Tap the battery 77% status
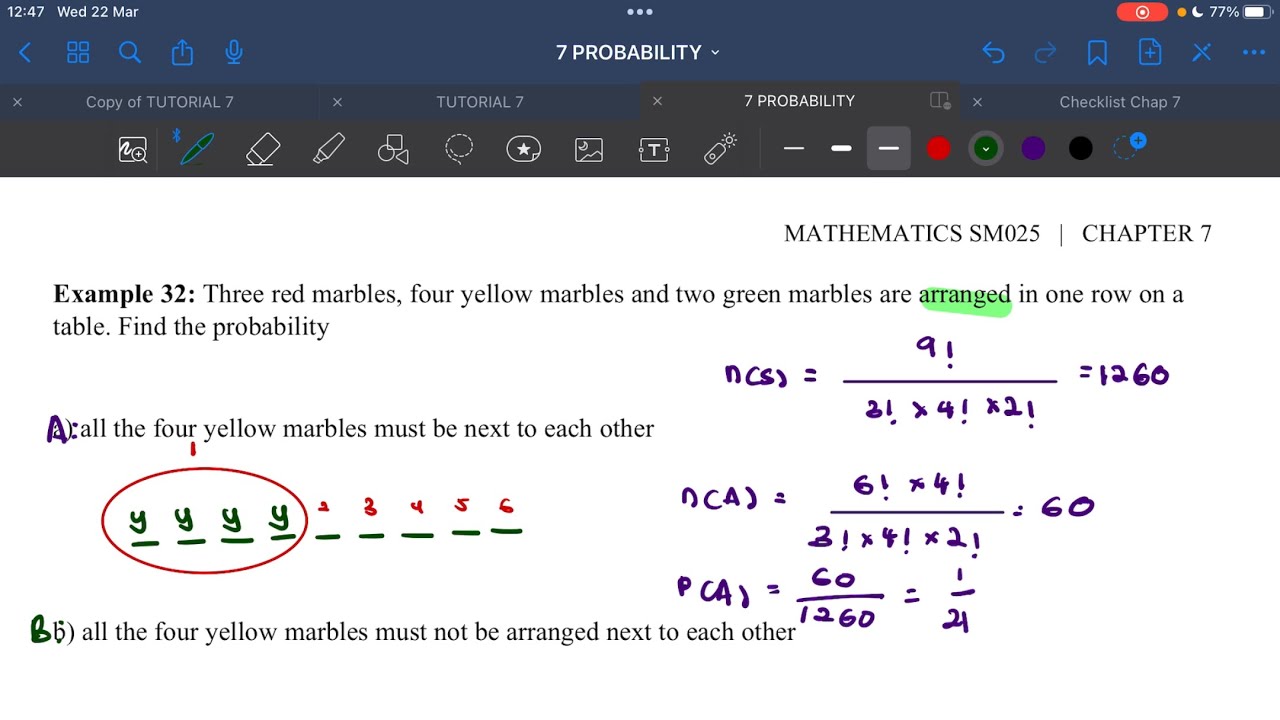Screen dimensions: 1280x720 tap(1240, 12)
